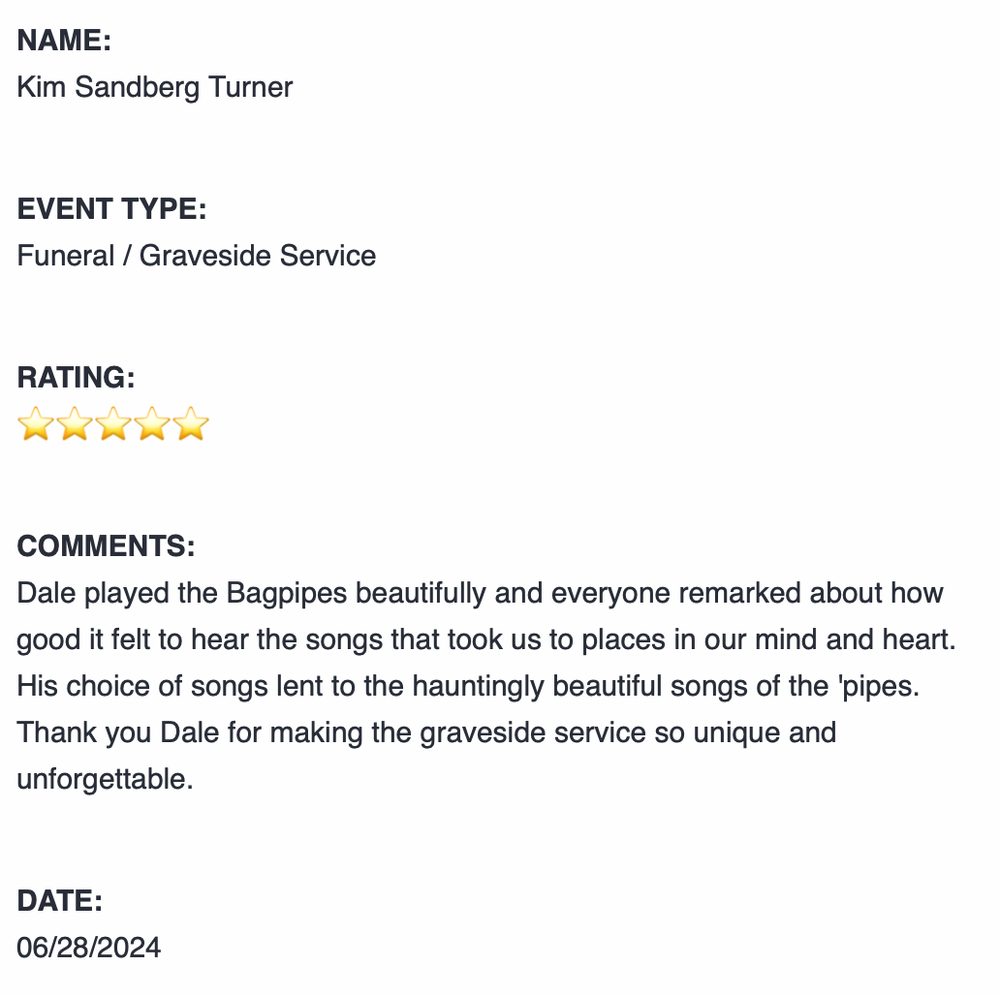Click the date value 06/28/2024
This screenshot has width=1000, height=994.
pyautogui.click(x=89, y=947)
